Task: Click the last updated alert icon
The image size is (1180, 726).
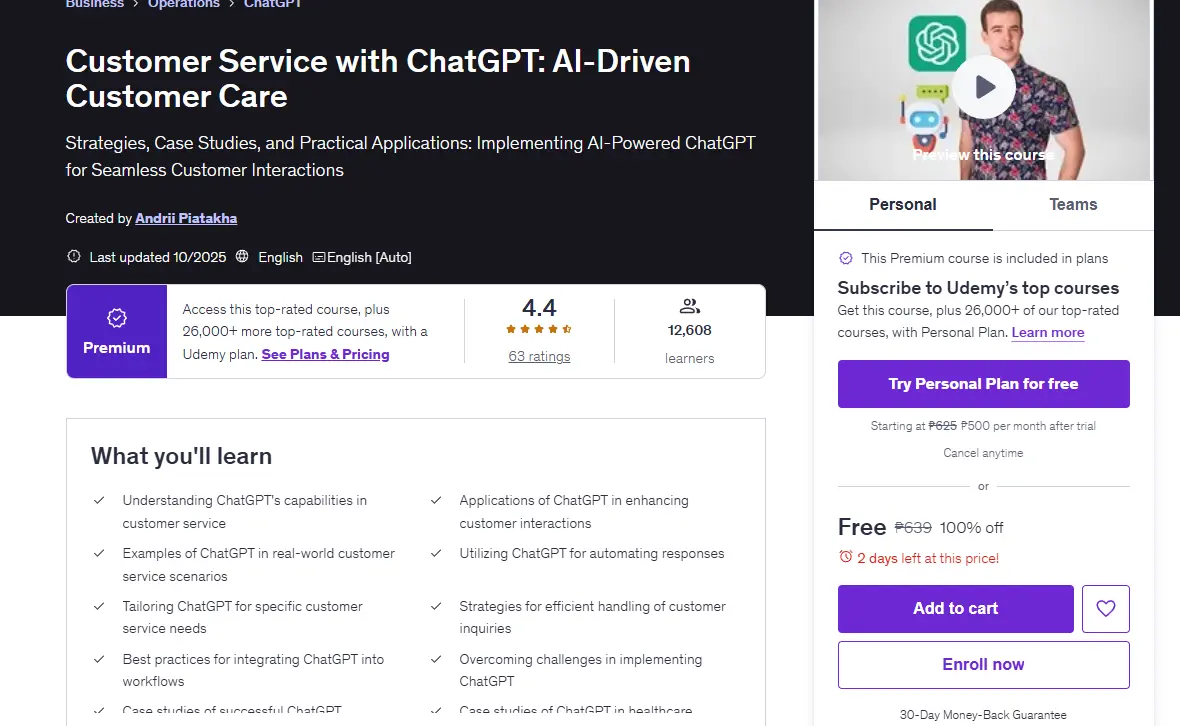Action: 74,257
